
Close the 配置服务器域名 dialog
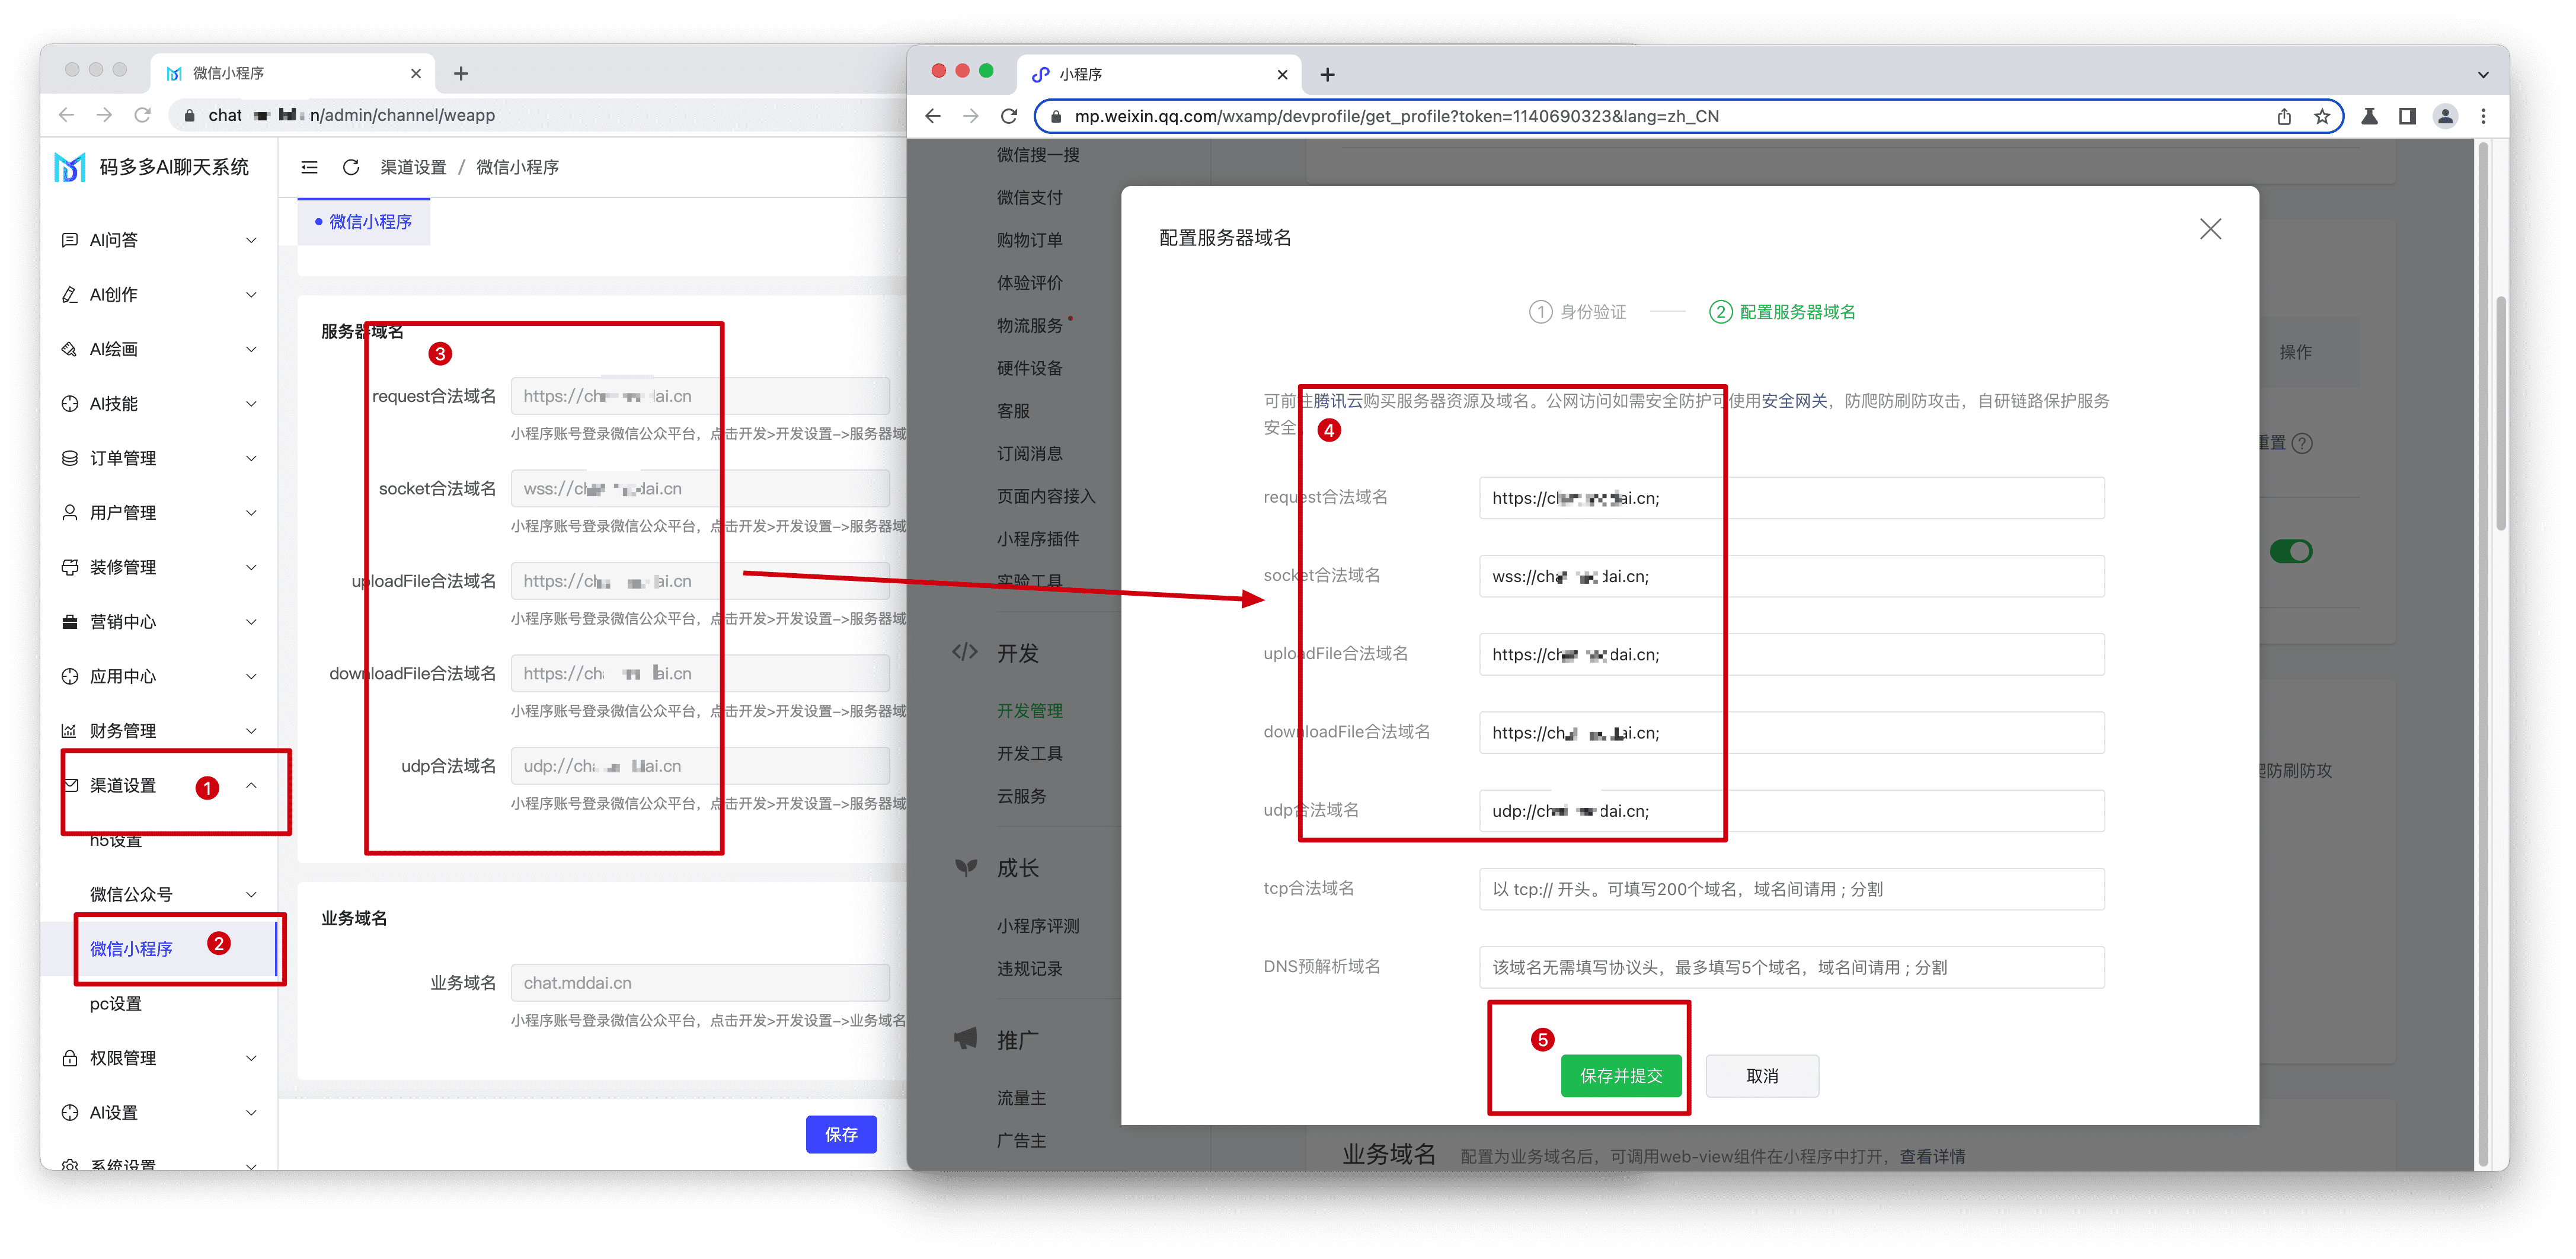(2210, 229)
